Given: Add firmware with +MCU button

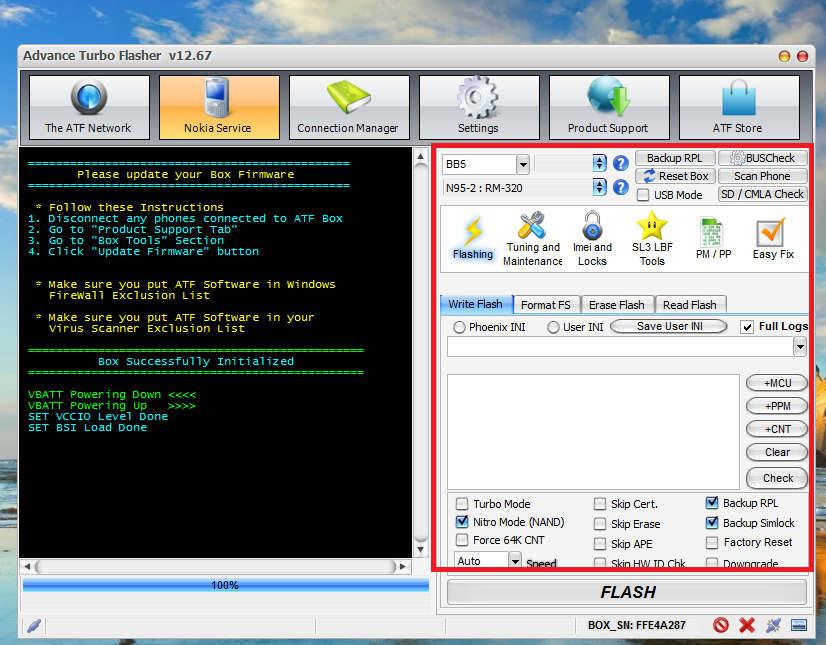Looking at the screenshot, I should coord(778,383).
